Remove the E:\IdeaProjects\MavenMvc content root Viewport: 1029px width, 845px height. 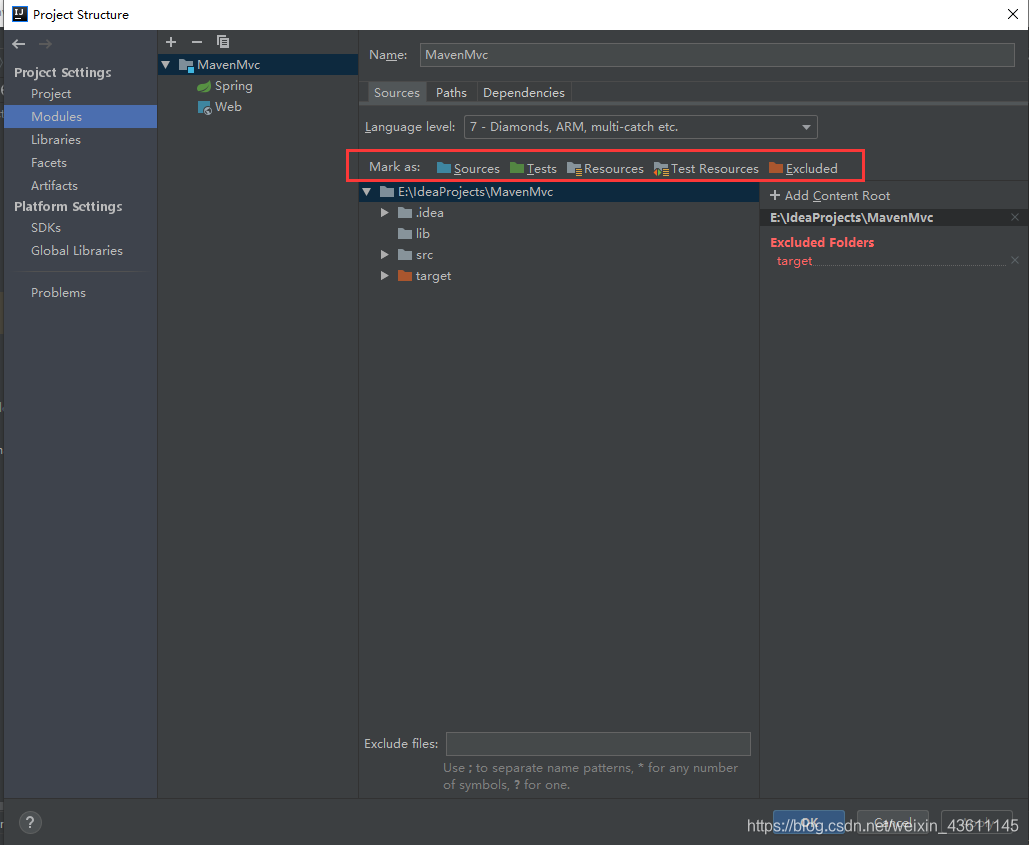pos(1015,217)
